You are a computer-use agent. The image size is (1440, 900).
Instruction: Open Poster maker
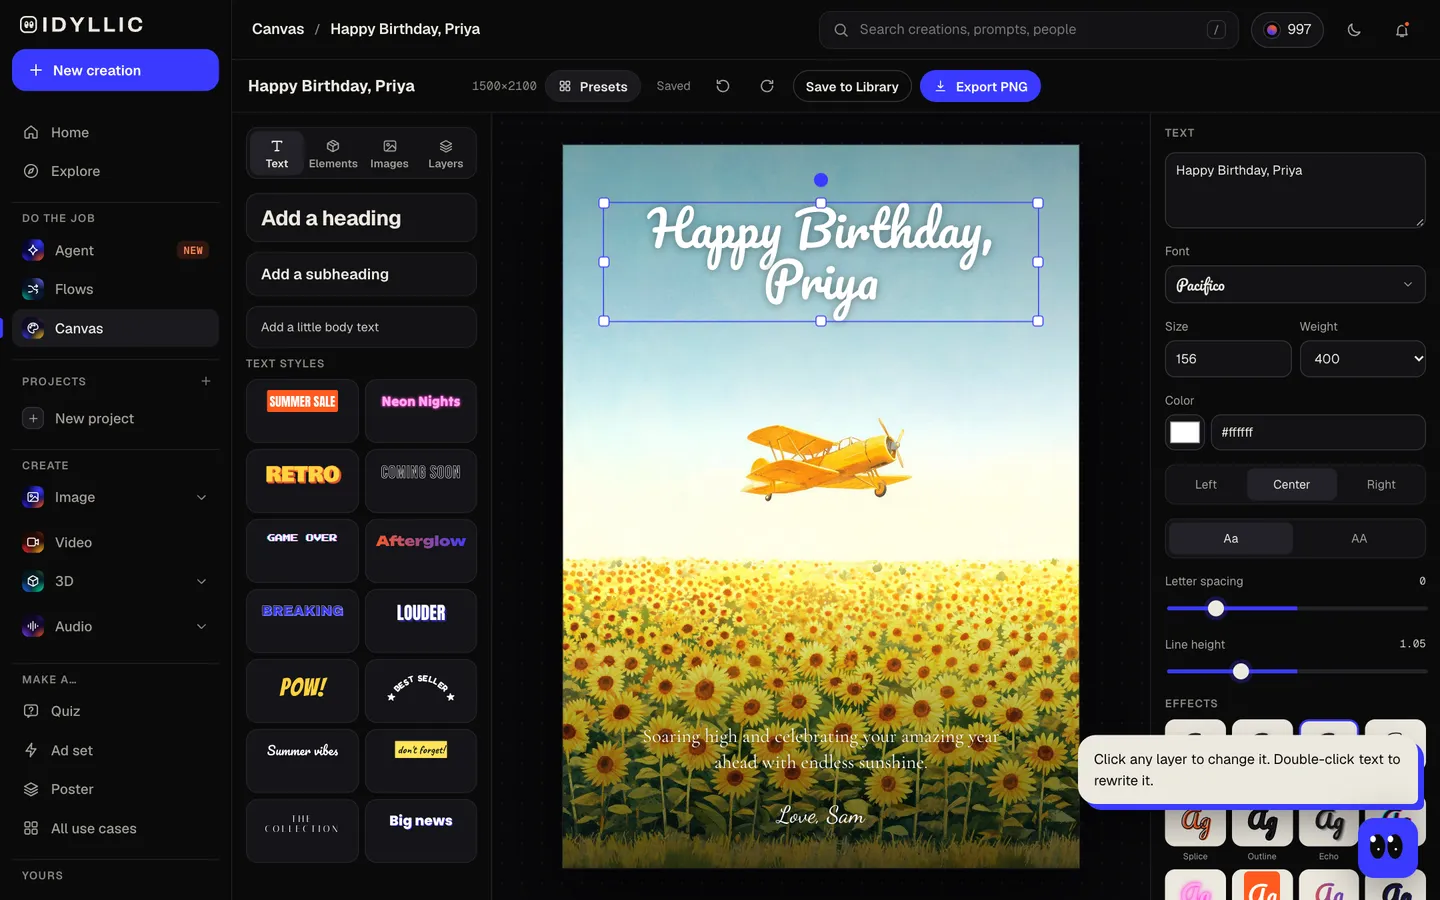(115, 789)
